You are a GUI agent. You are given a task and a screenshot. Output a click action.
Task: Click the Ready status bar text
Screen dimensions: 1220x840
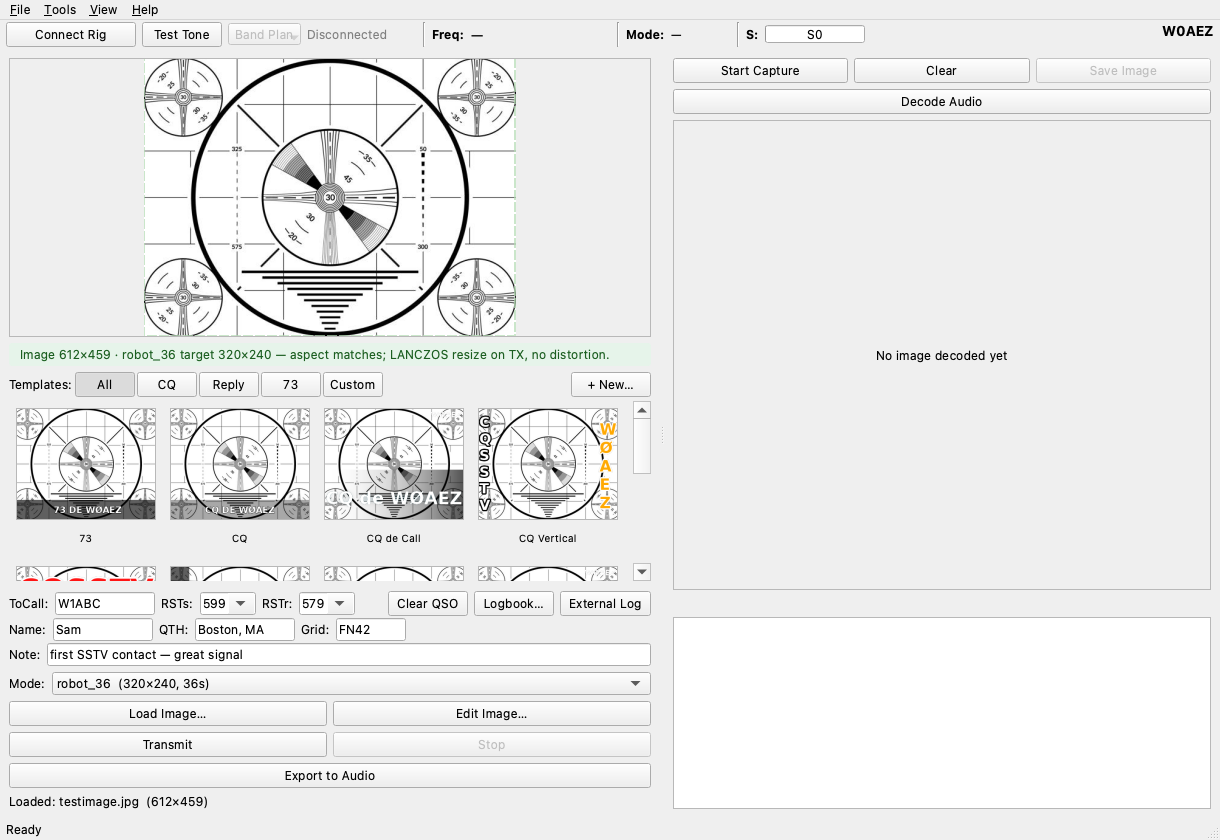pos(25,830)
